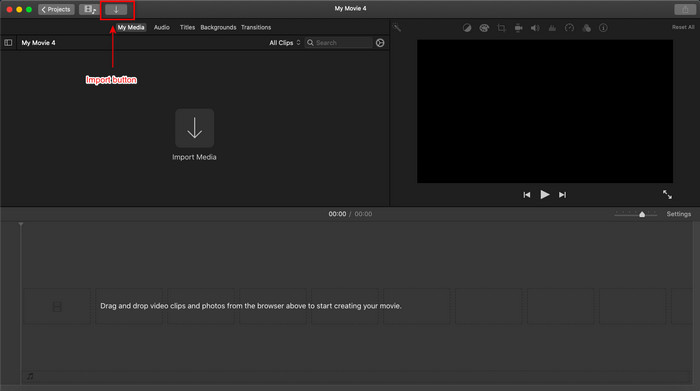Click the large Import Media arrow
The width and height of the screenshot is (700, 391).
pyautogui.click(x=195, y=128)
